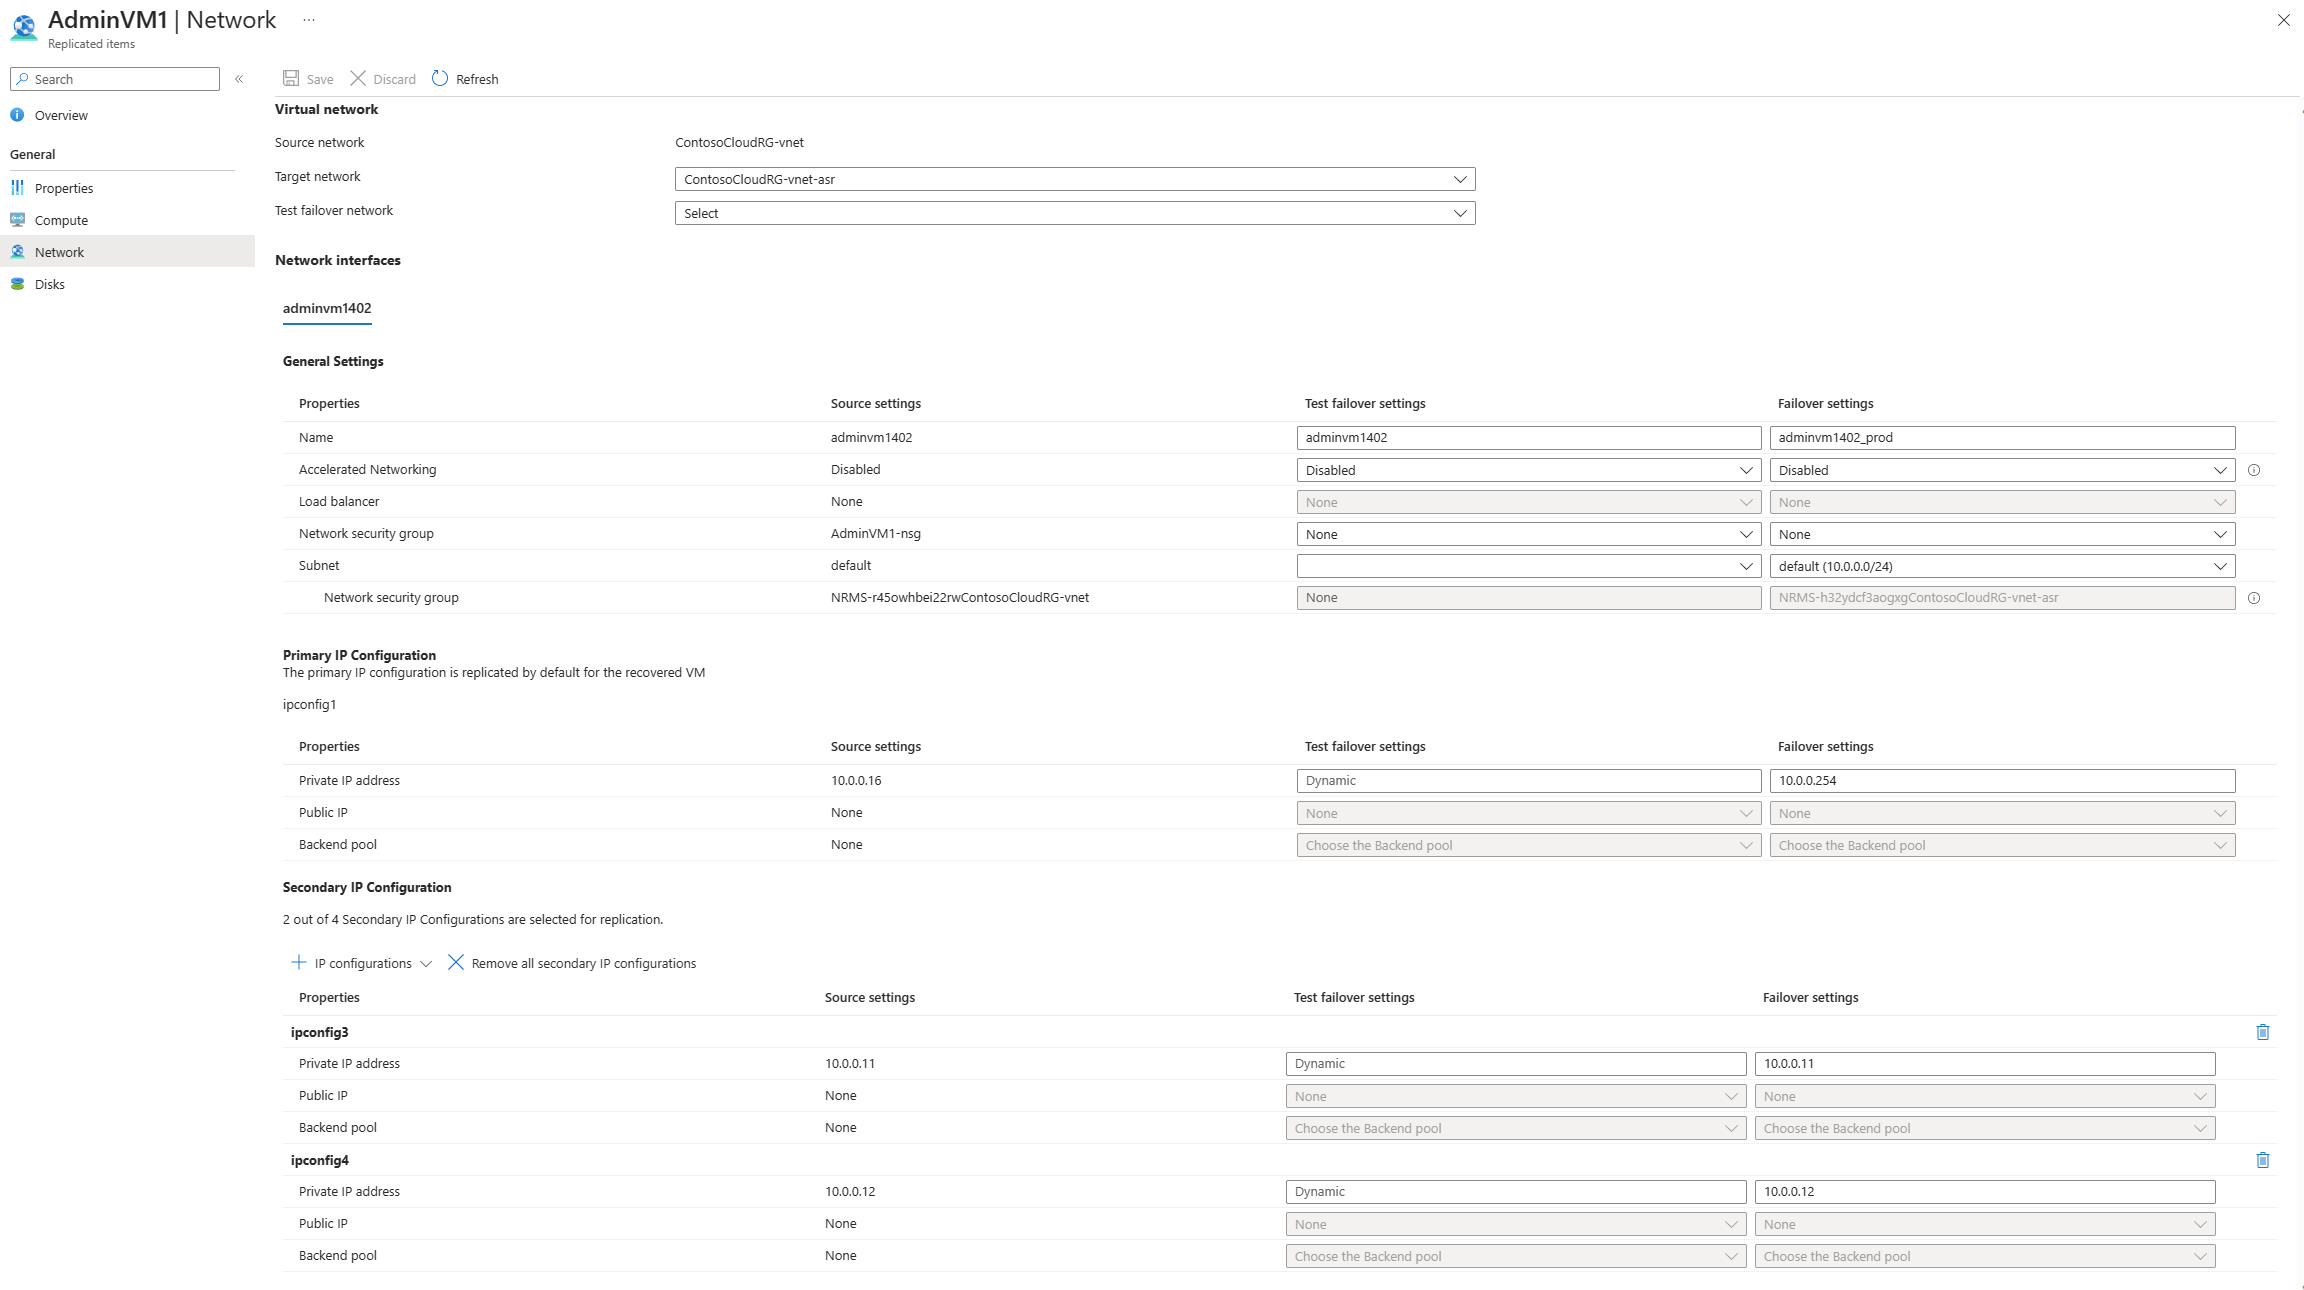Toggle Accelerated Networking failover setting
The image size is (2304, 1290).
point(2002,470)
